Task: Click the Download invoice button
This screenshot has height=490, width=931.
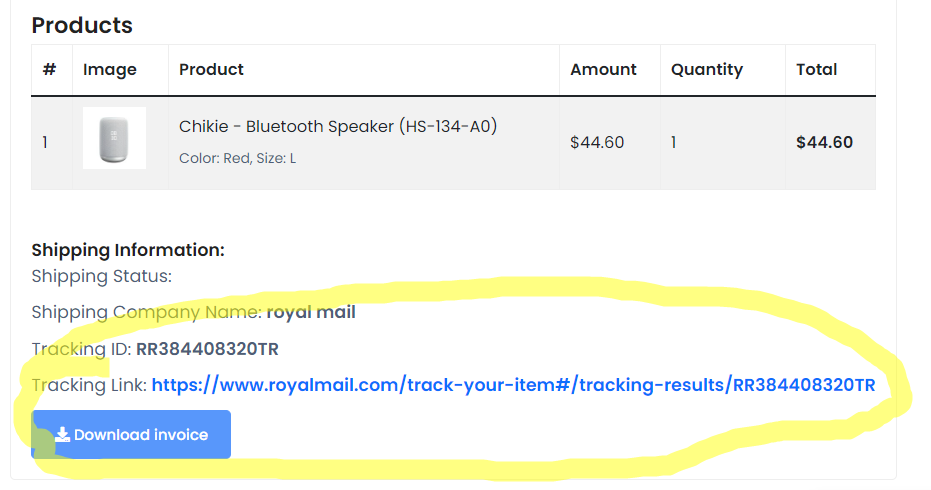Action: [131, 434]
